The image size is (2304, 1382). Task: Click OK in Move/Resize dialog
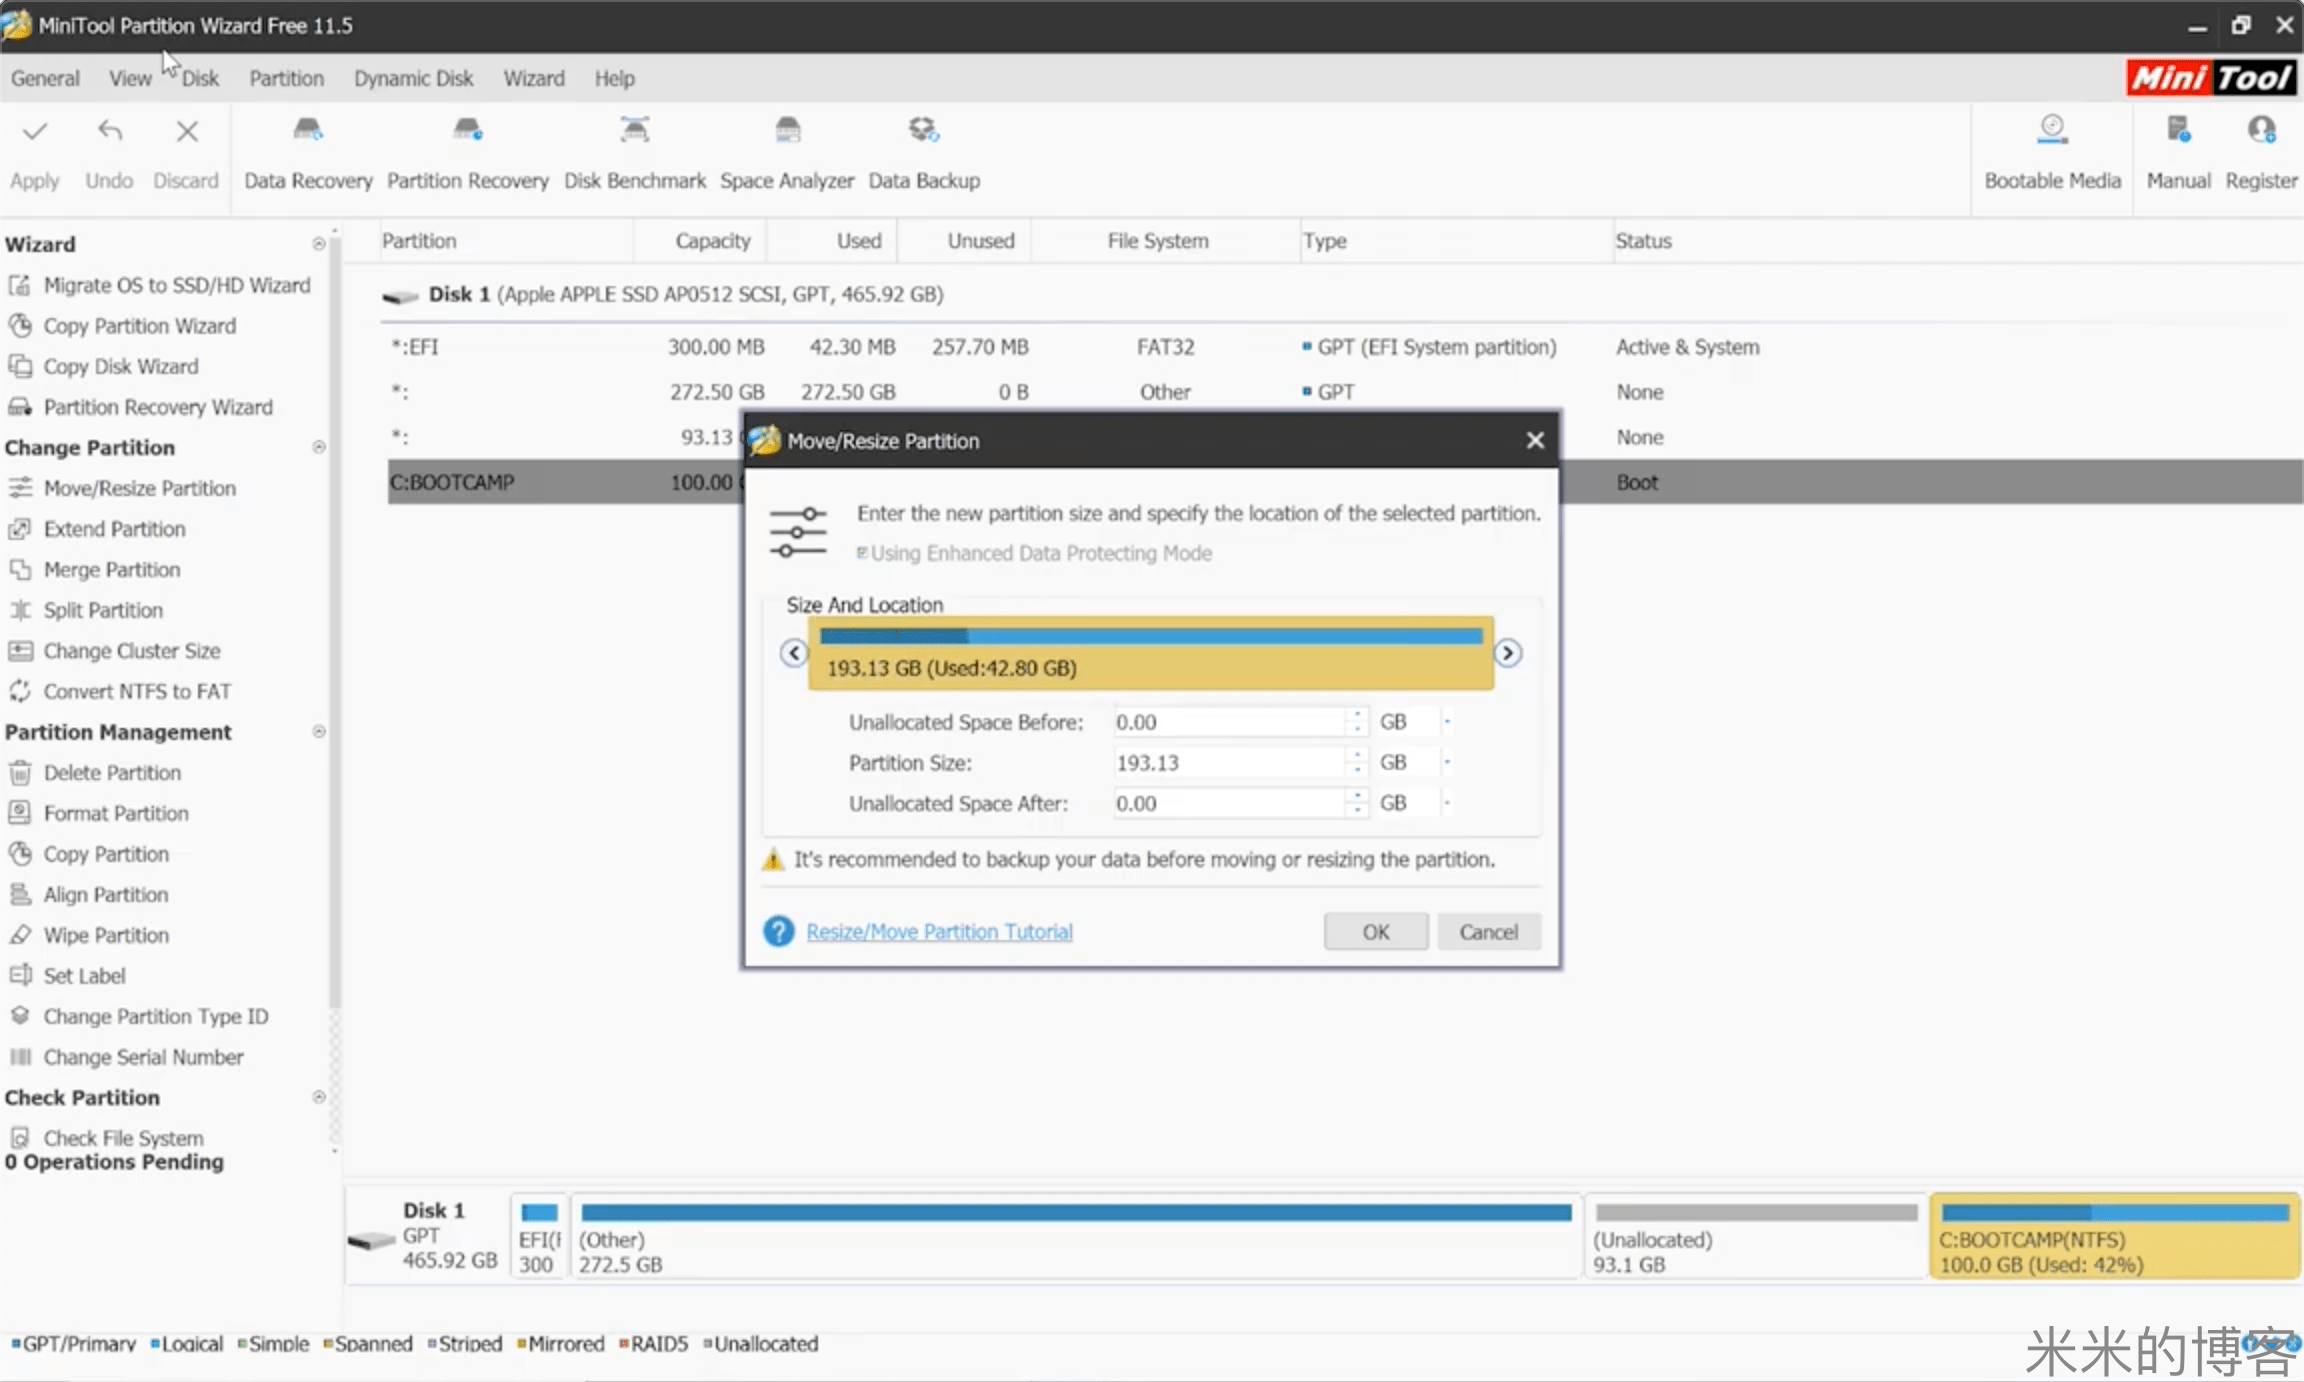[1375, 932]
